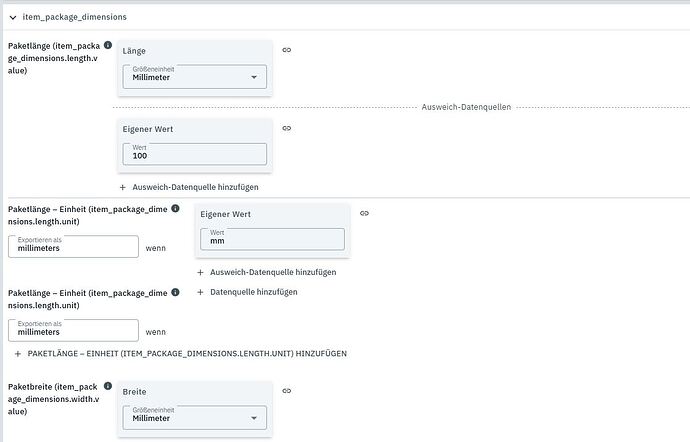The width and height of the screenshot is (690, 442).
Task: Click PAKETLÄNGE – EINHEIT HINZUFÜGEN button
Action: tap(181, 354)
